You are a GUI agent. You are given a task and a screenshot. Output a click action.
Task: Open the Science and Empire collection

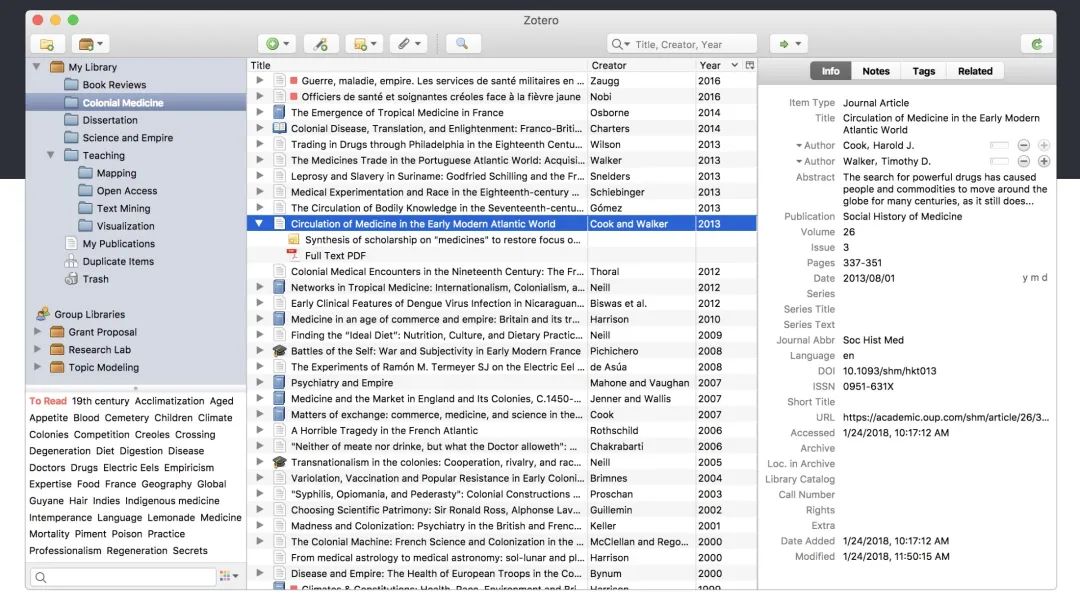pyautogui.click(x=128, y=138)
